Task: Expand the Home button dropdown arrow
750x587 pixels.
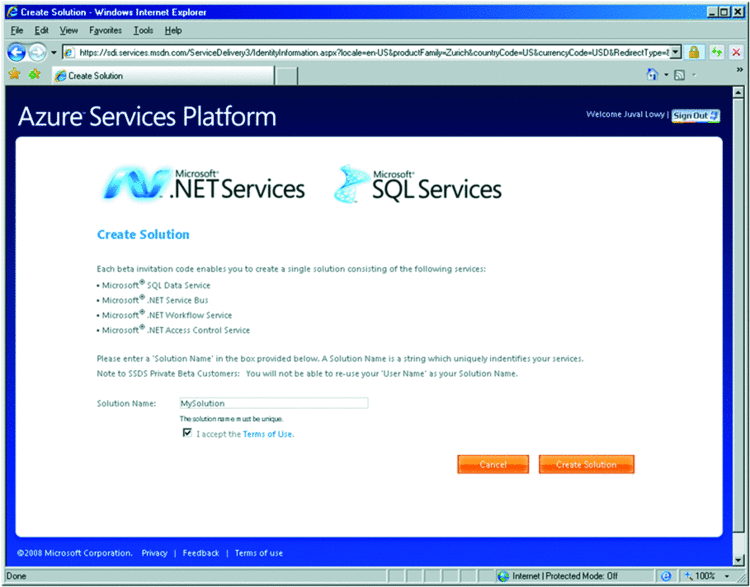Action: (x=666, y=75)
